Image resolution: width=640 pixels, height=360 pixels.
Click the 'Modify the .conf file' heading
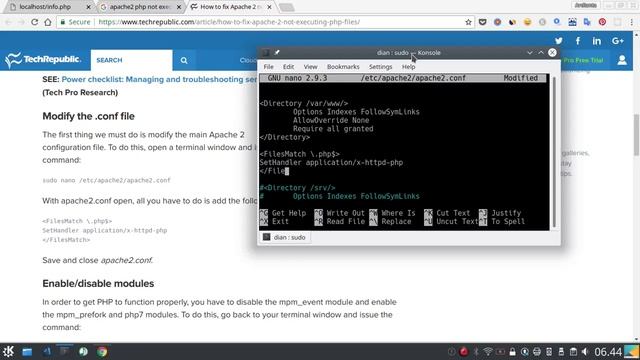tap(89, 116)
